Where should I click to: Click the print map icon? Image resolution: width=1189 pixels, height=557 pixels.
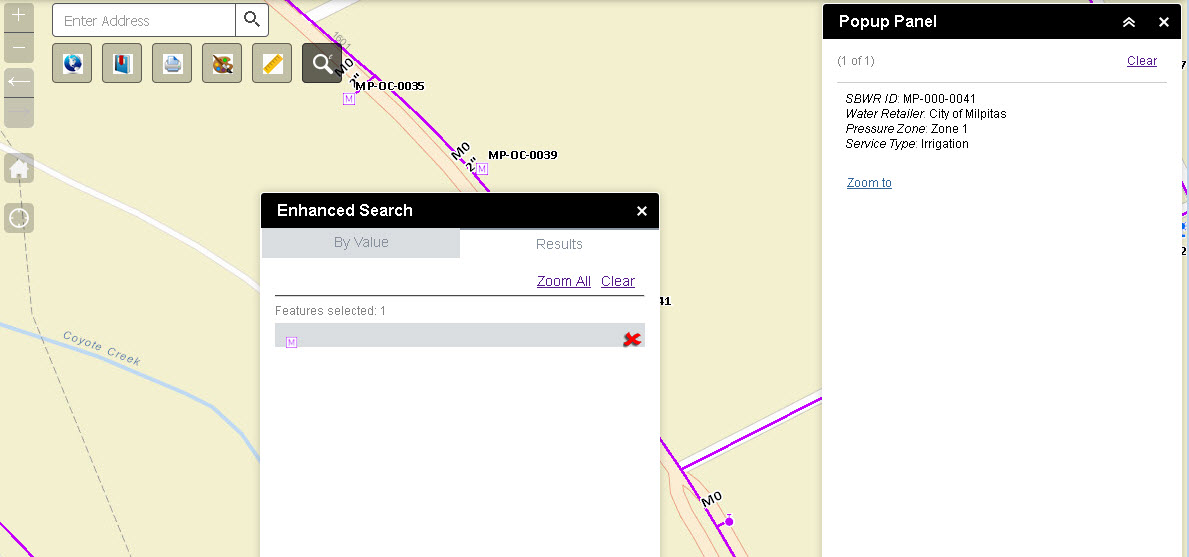172,64
